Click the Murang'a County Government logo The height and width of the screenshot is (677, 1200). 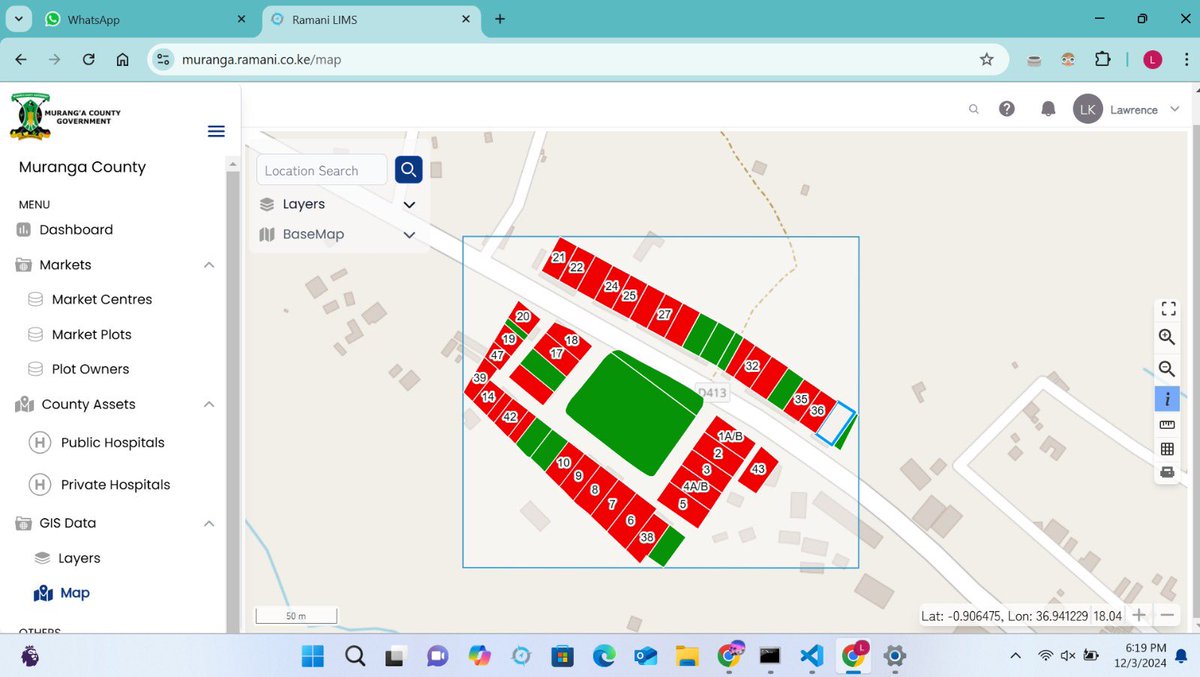[65, 116]
